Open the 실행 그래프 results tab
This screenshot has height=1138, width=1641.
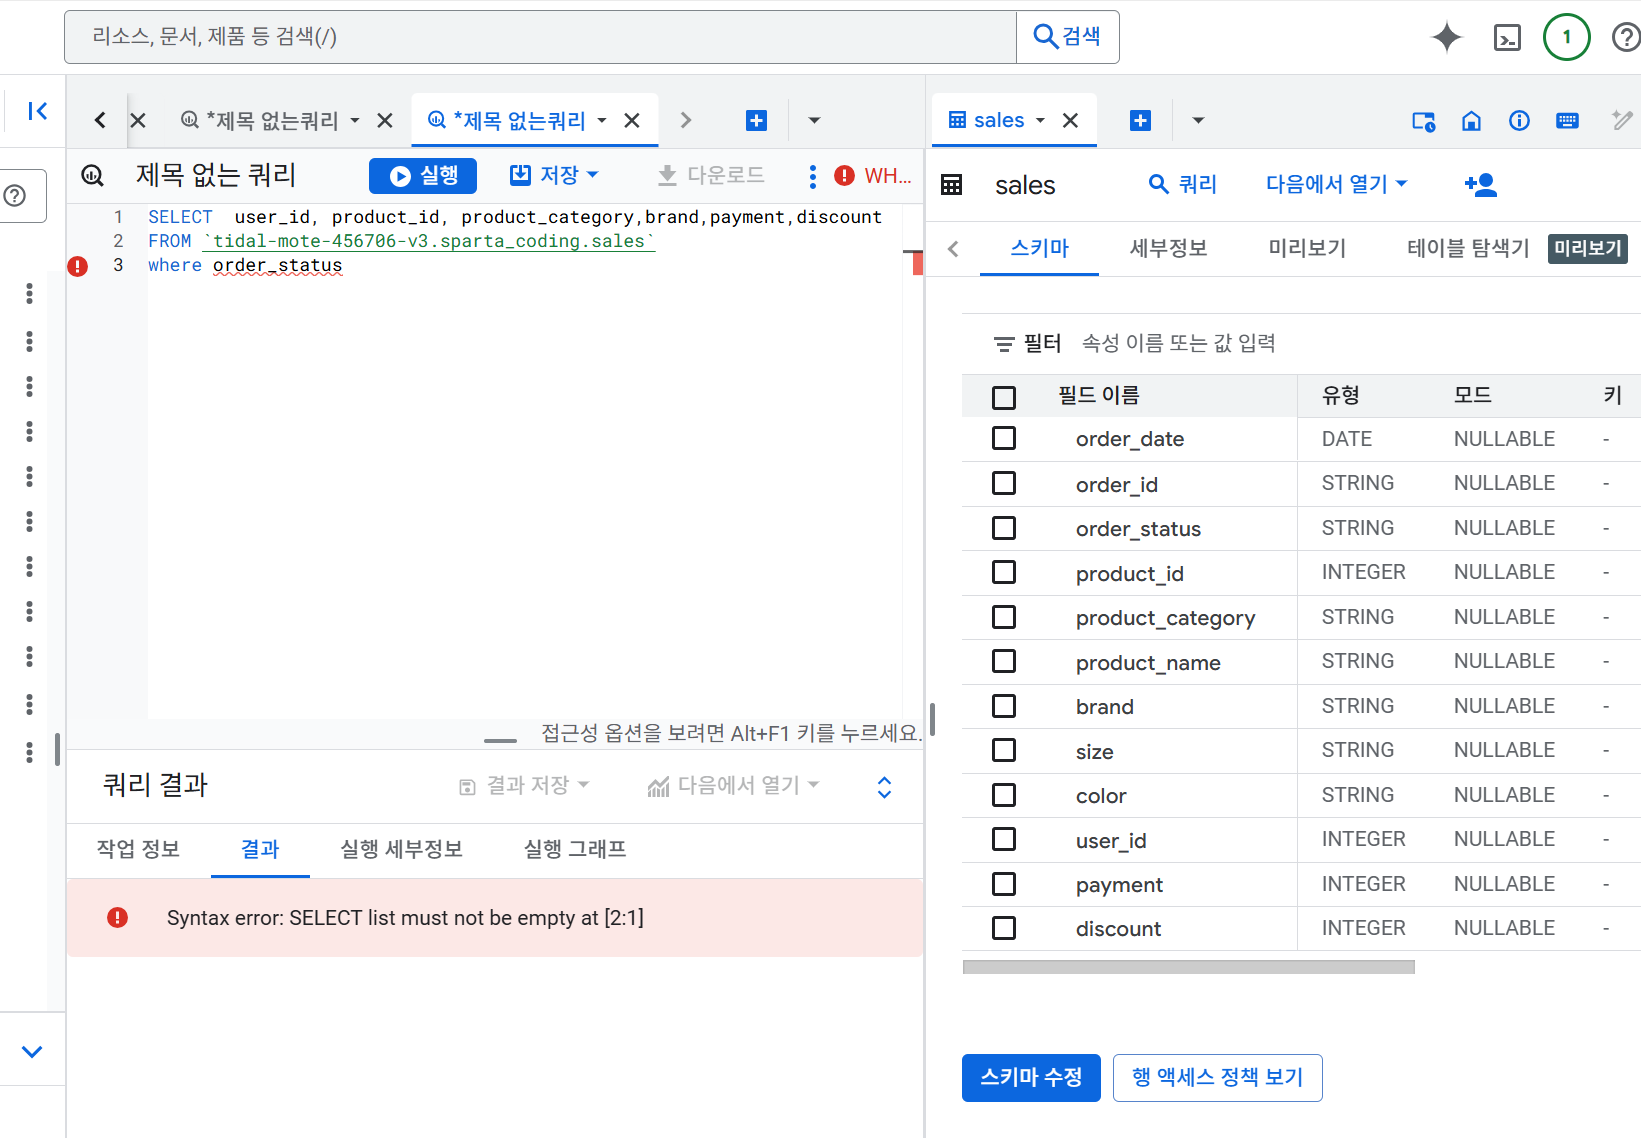pyautogui.click(x=575, y=850)
